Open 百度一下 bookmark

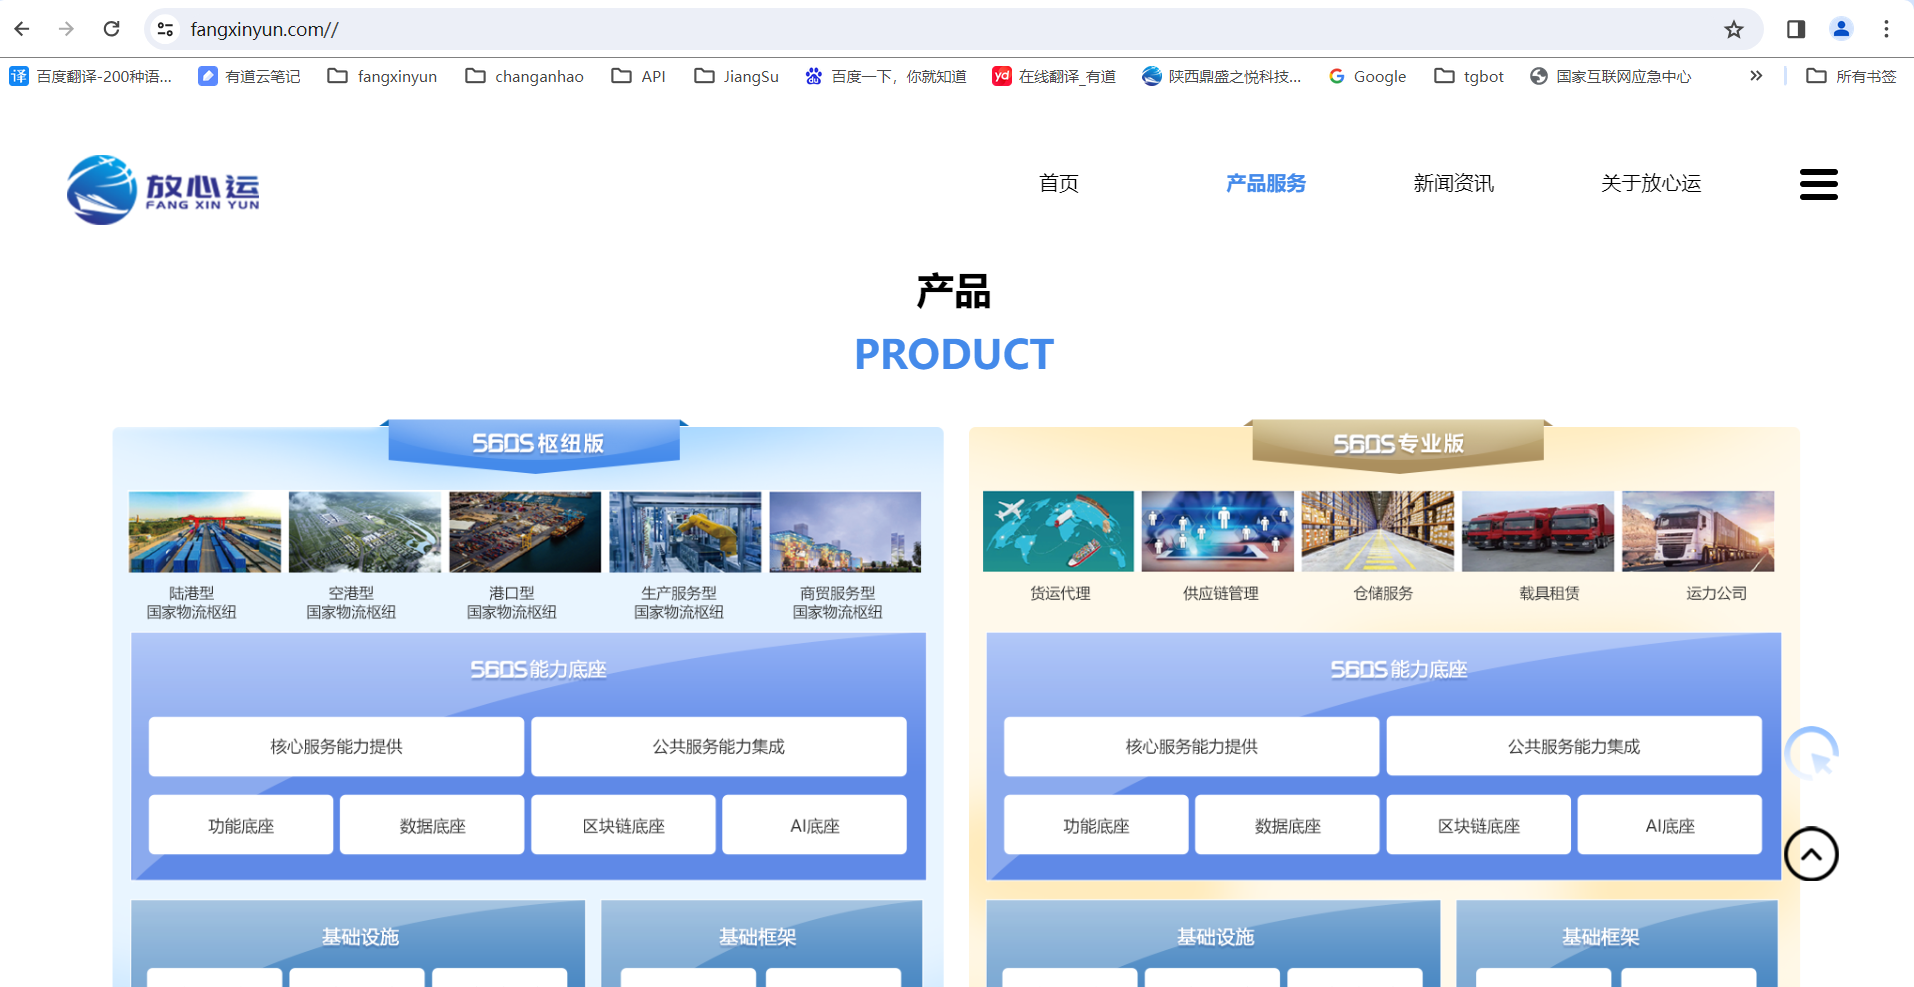886,76
